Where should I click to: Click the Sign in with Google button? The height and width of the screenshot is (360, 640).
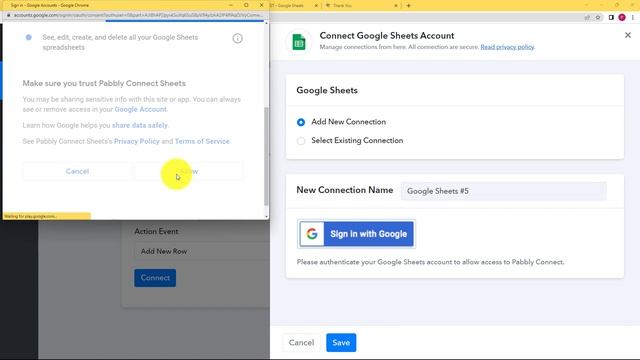pyautogui.click(x=356, y=234)
